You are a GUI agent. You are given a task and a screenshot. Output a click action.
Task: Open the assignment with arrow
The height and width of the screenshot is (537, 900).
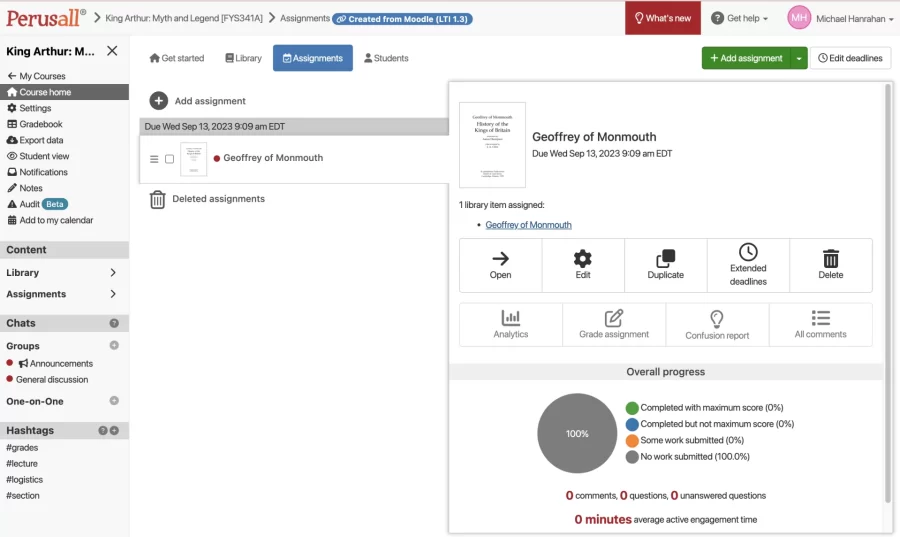(501, 266)
